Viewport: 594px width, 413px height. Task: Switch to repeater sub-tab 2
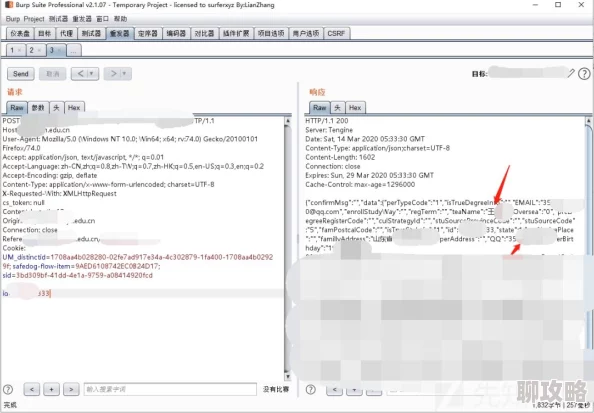(32, 50)
